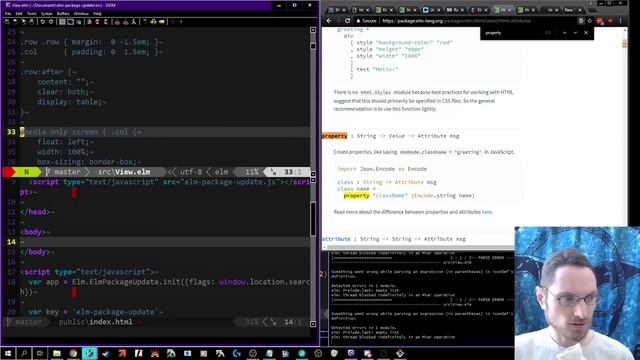640x360 pixels.
Task: Click the highlighted gVim taskbar icon
Action: pyautogui.click(x=89, y=353)
